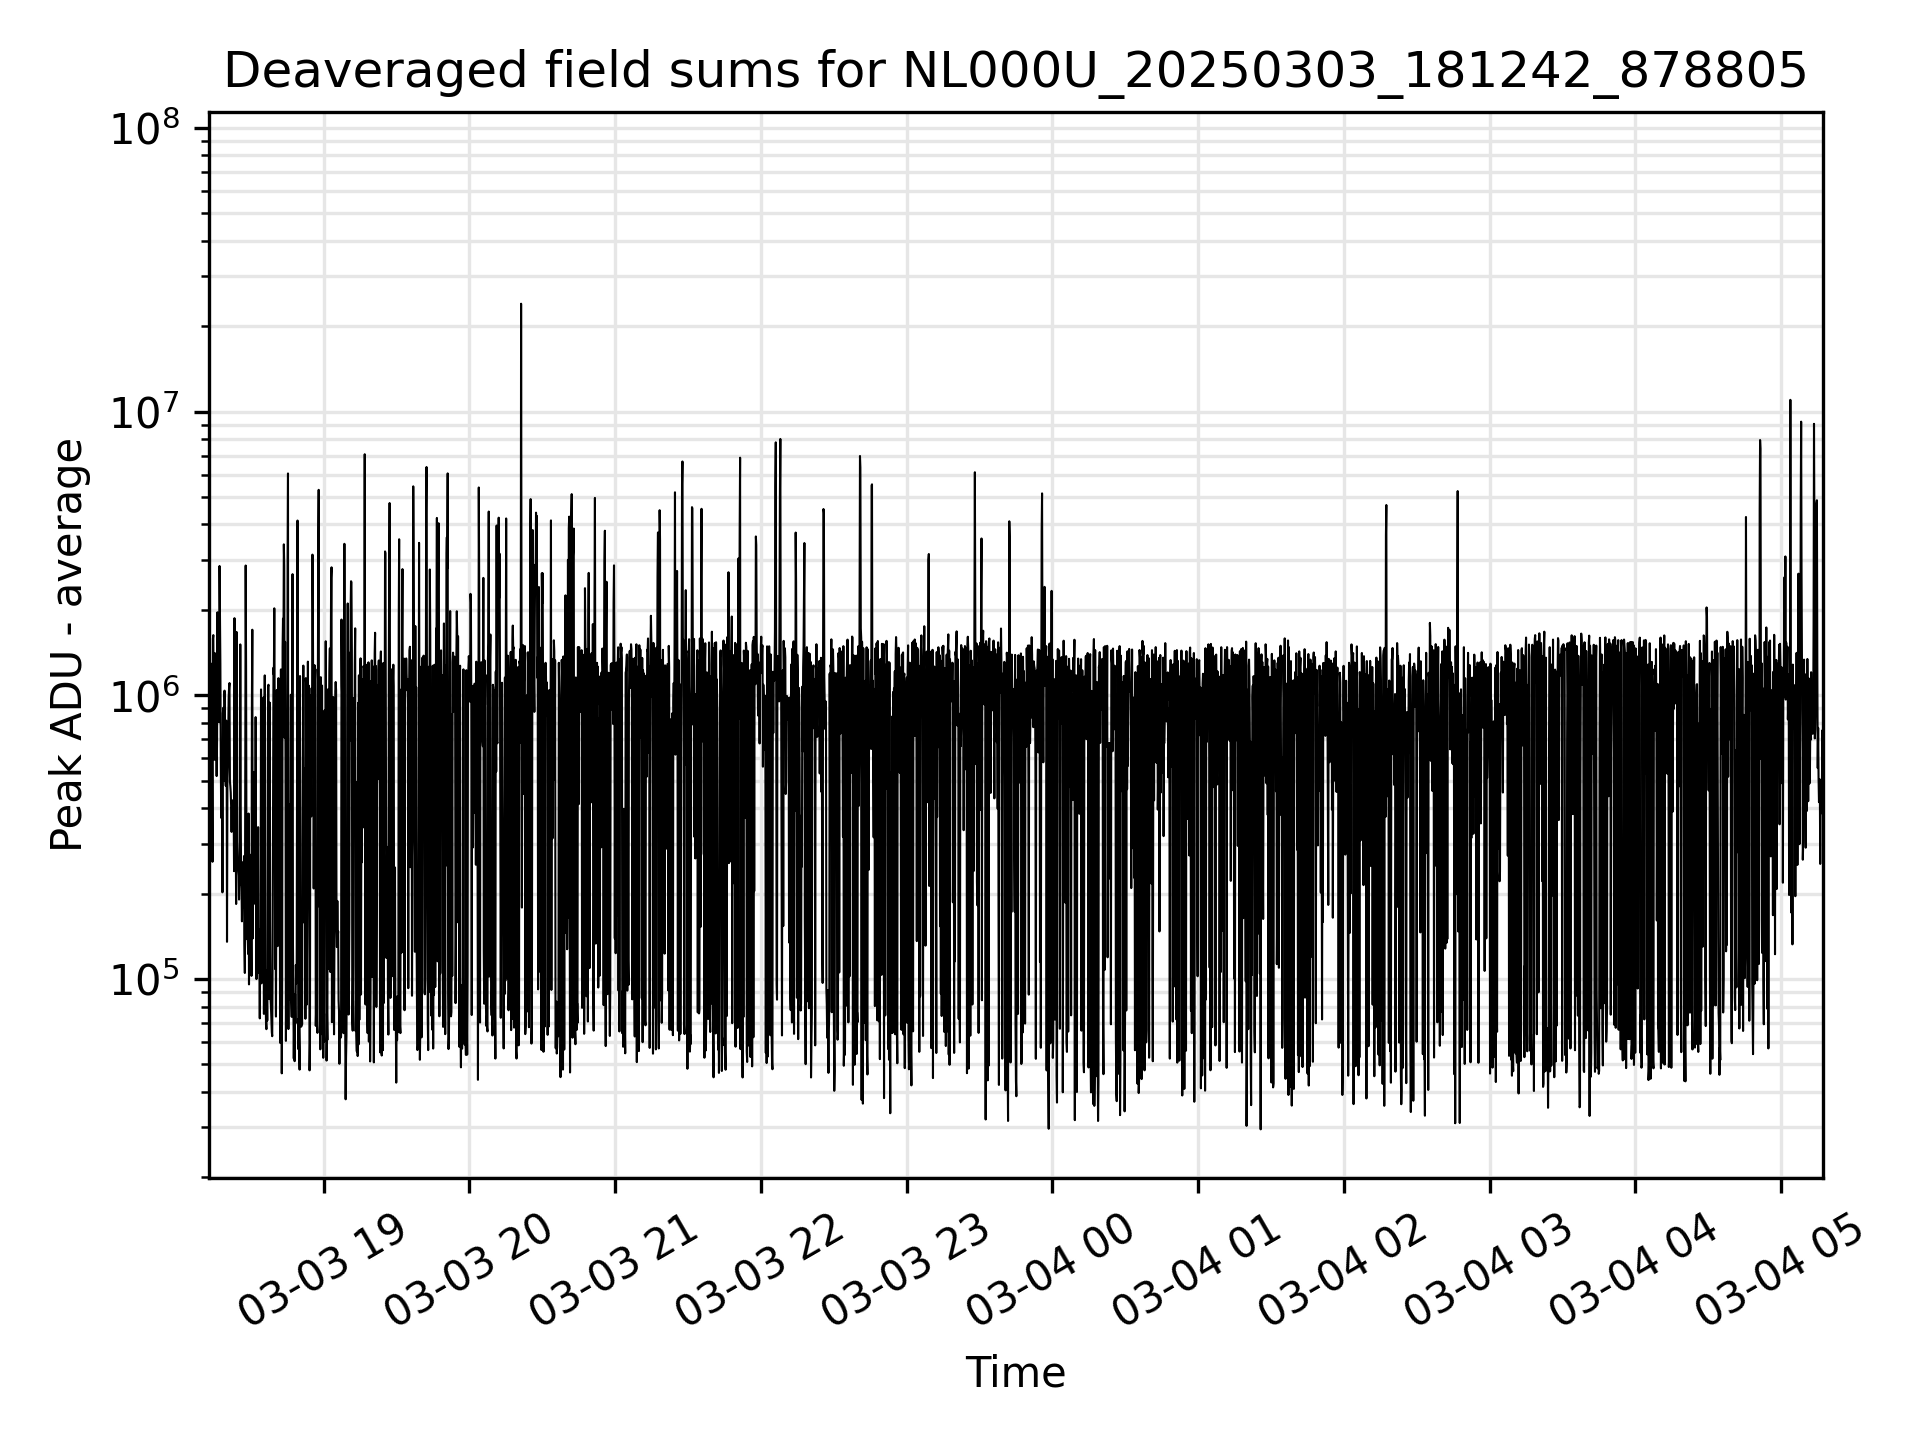
Task: Click the y-axis label "Peak ADU - average"
Action: point(67,646)
